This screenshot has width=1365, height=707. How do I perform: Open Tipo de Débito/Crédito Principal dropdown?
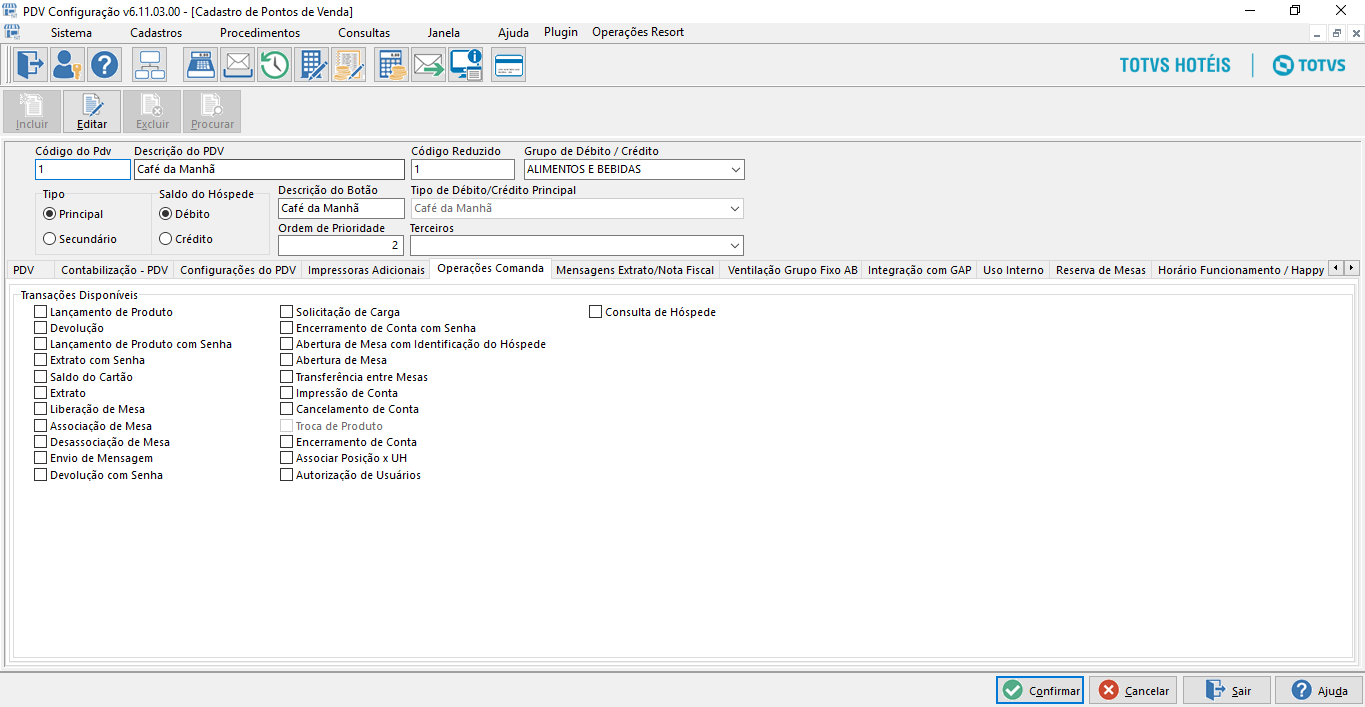(x=735, y=209)
